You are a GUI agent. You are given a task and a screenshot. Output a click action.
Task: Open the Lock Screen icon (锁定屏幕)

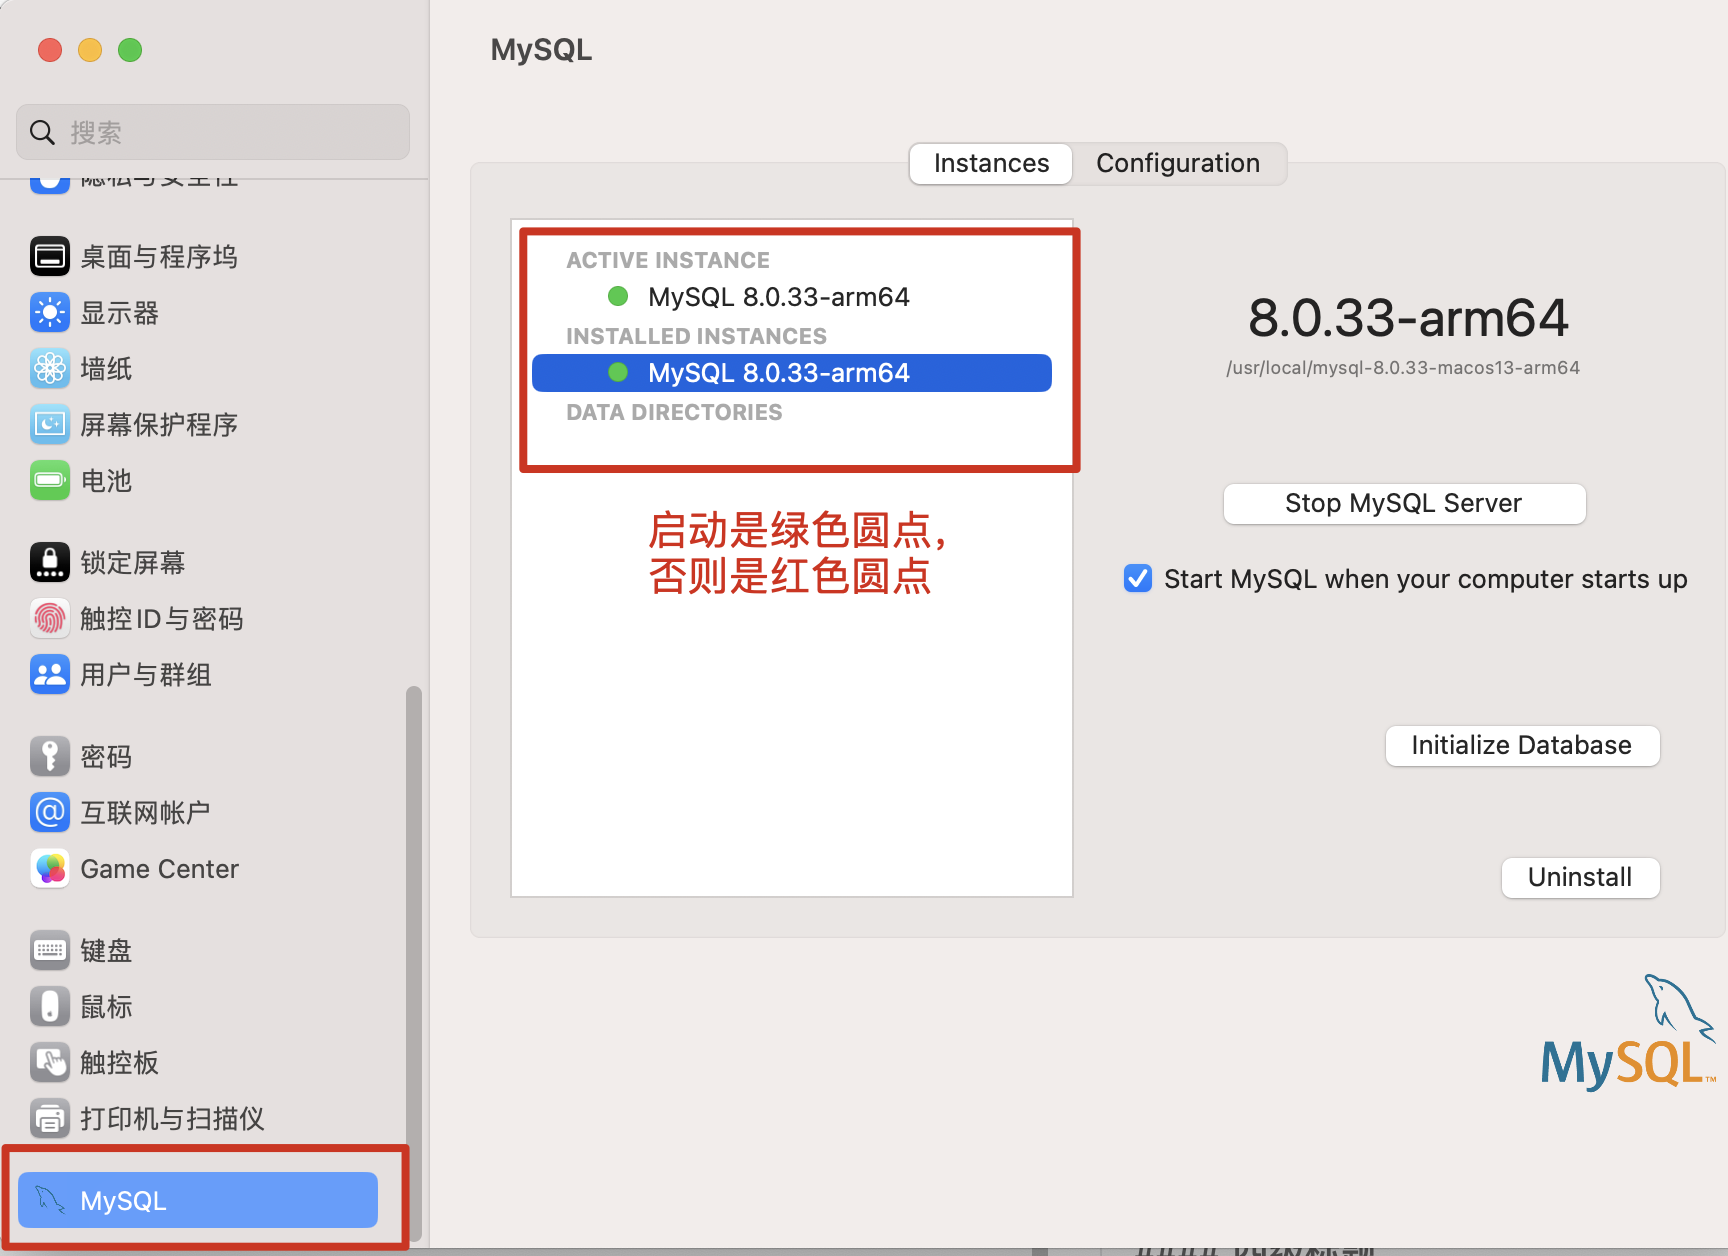click(x=50, y=563)
